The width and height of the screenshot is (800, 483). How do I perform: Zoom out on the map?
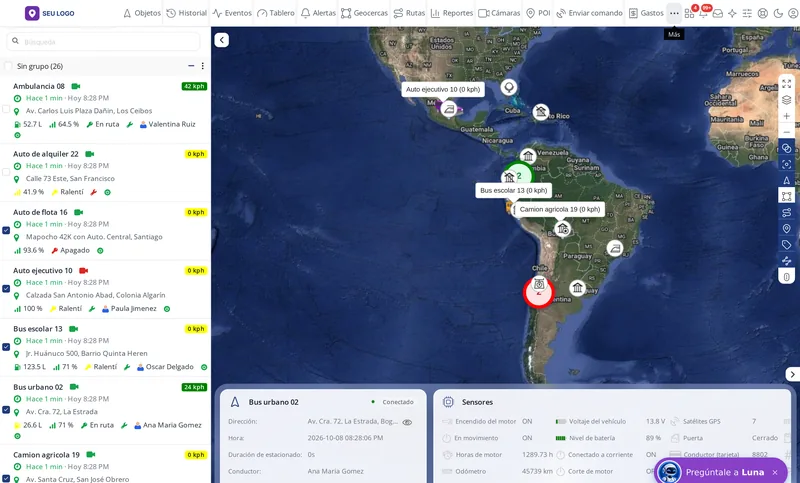[787, 132]
